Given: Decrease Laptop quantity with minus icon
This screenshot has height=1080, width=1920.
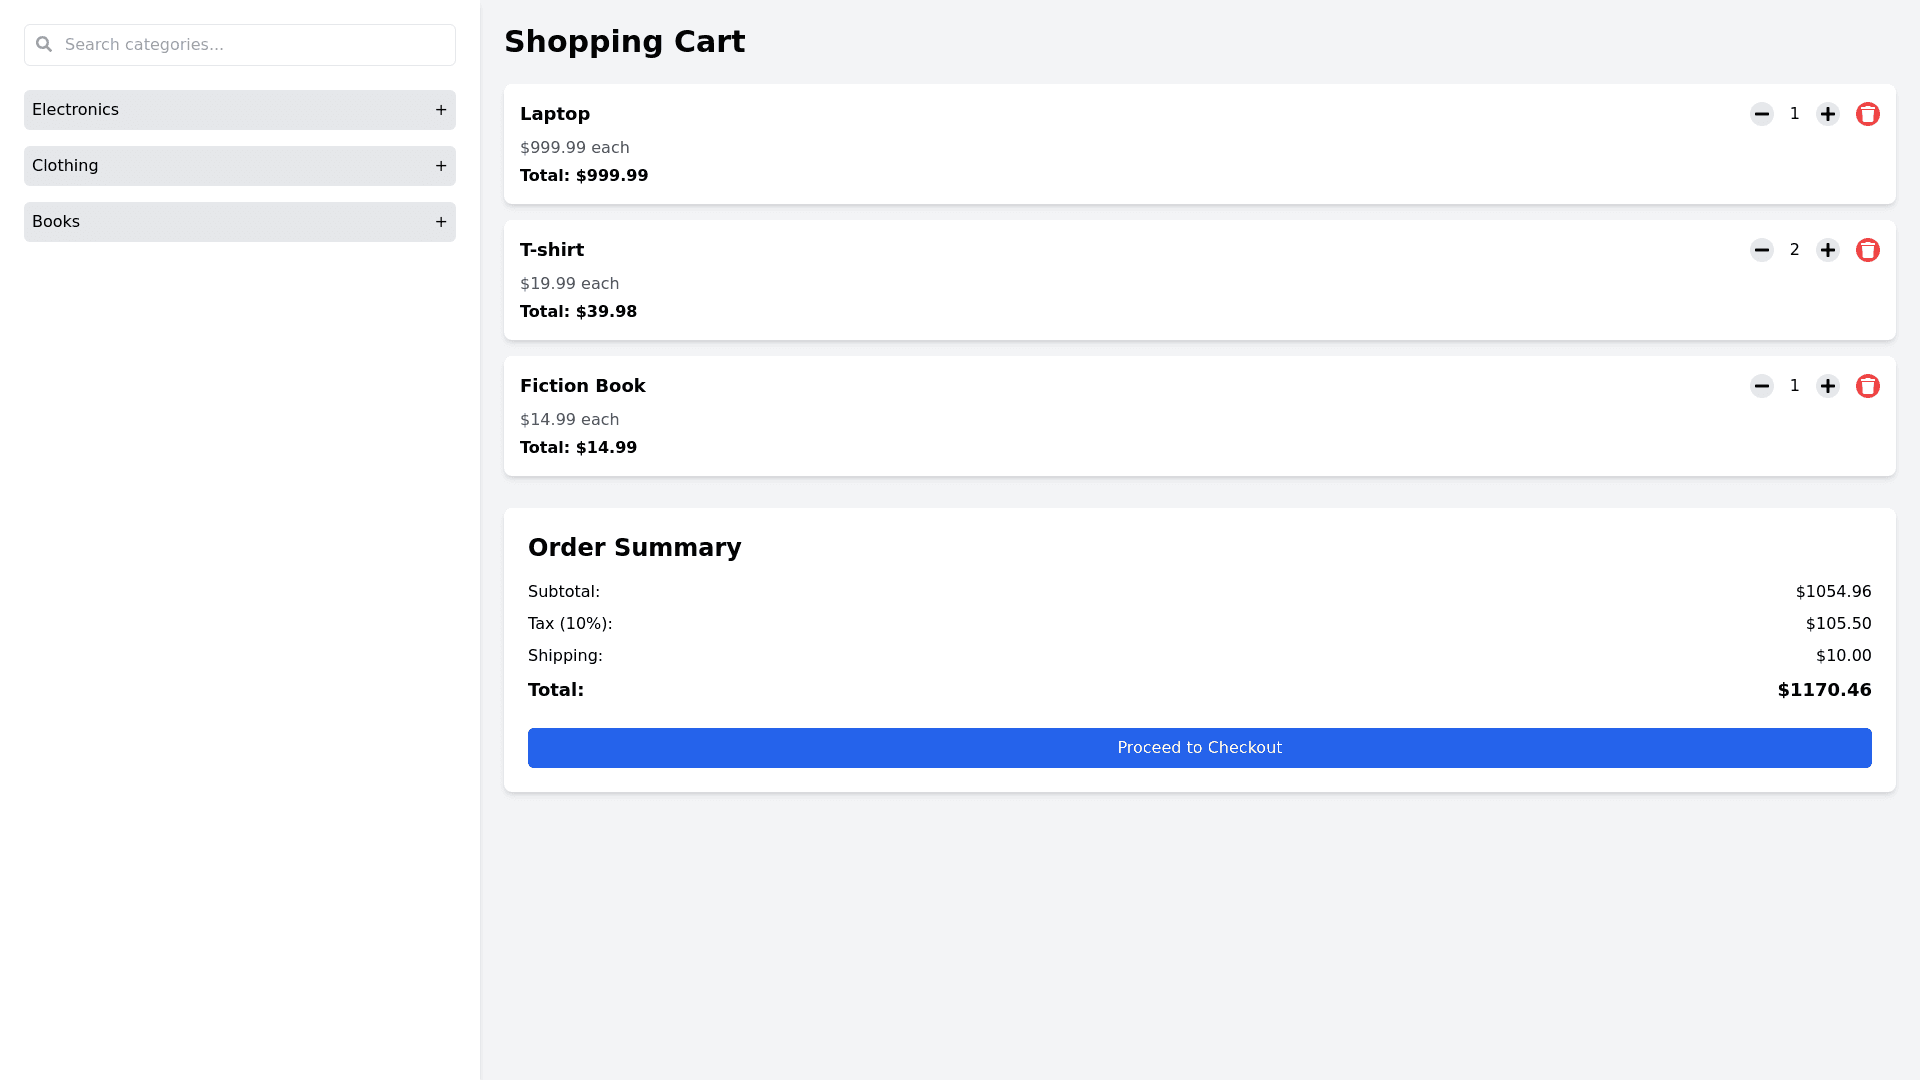Looking at the screenshot, I should [x=1761, y=114].
